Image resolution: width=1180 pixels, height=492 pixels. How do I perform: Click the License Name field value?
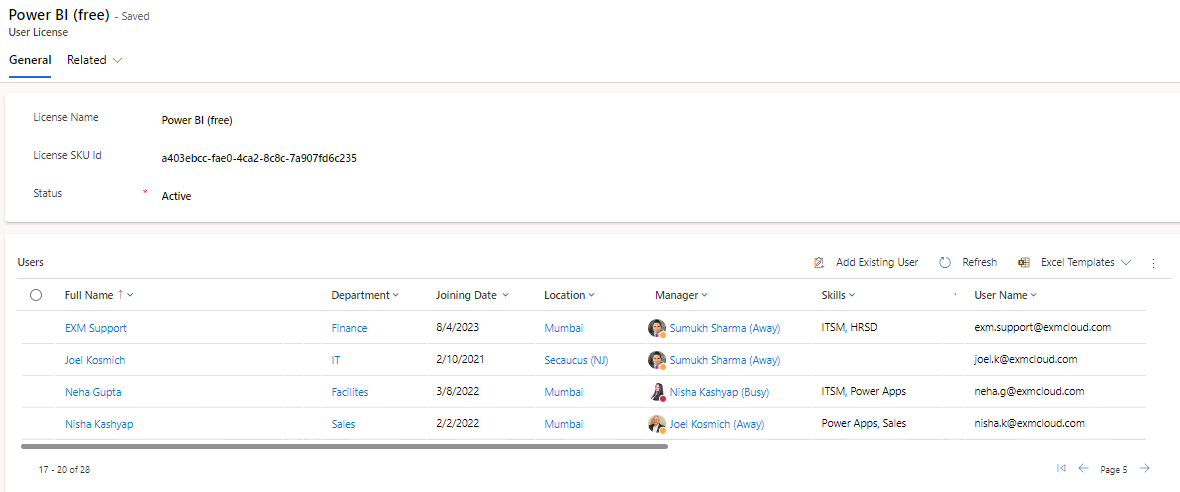point(197,120)
